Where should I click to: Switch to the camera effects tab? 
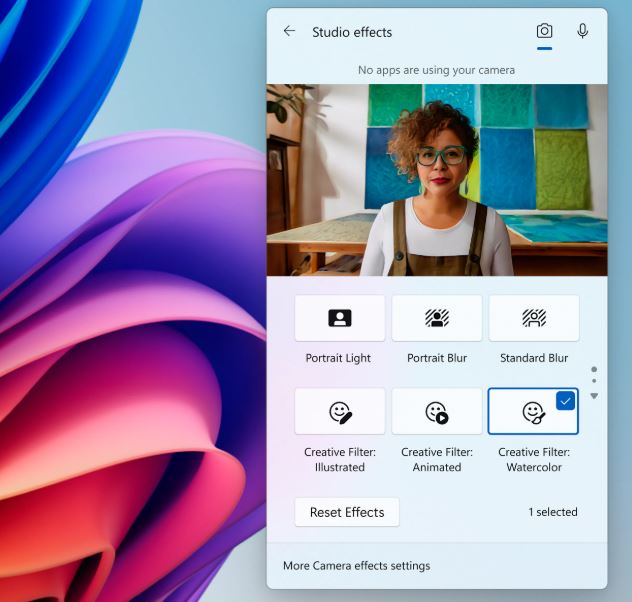[x=544, y=31]
